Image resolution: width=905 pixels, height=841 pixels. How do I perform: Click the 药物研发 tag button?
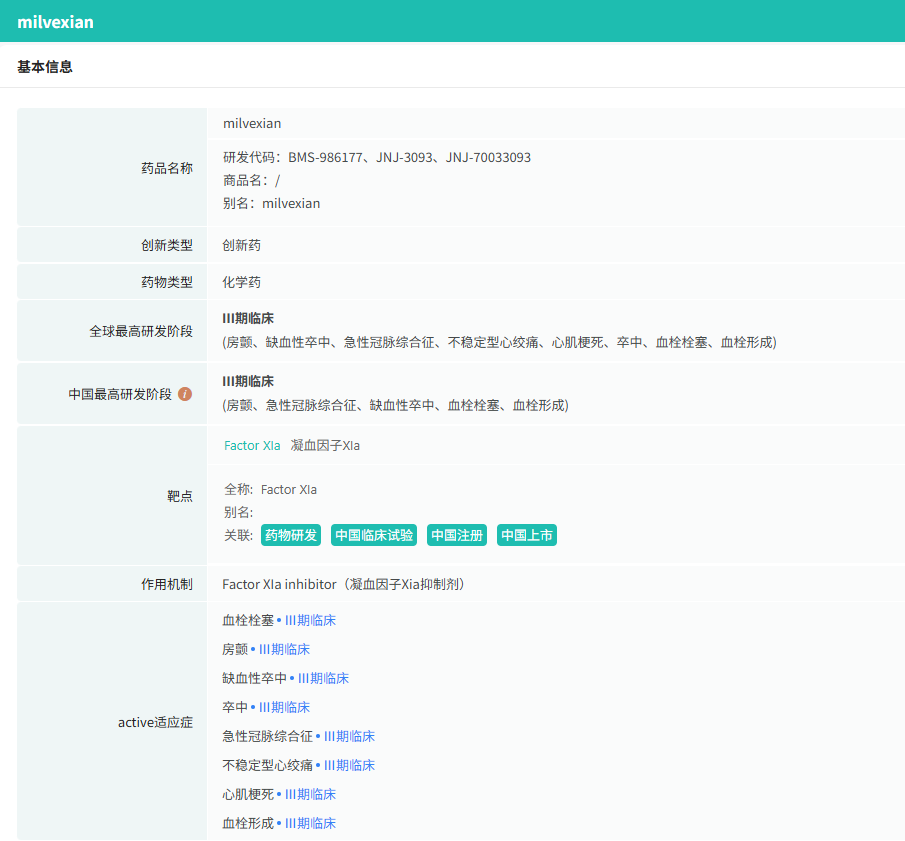tap(291, 535)
